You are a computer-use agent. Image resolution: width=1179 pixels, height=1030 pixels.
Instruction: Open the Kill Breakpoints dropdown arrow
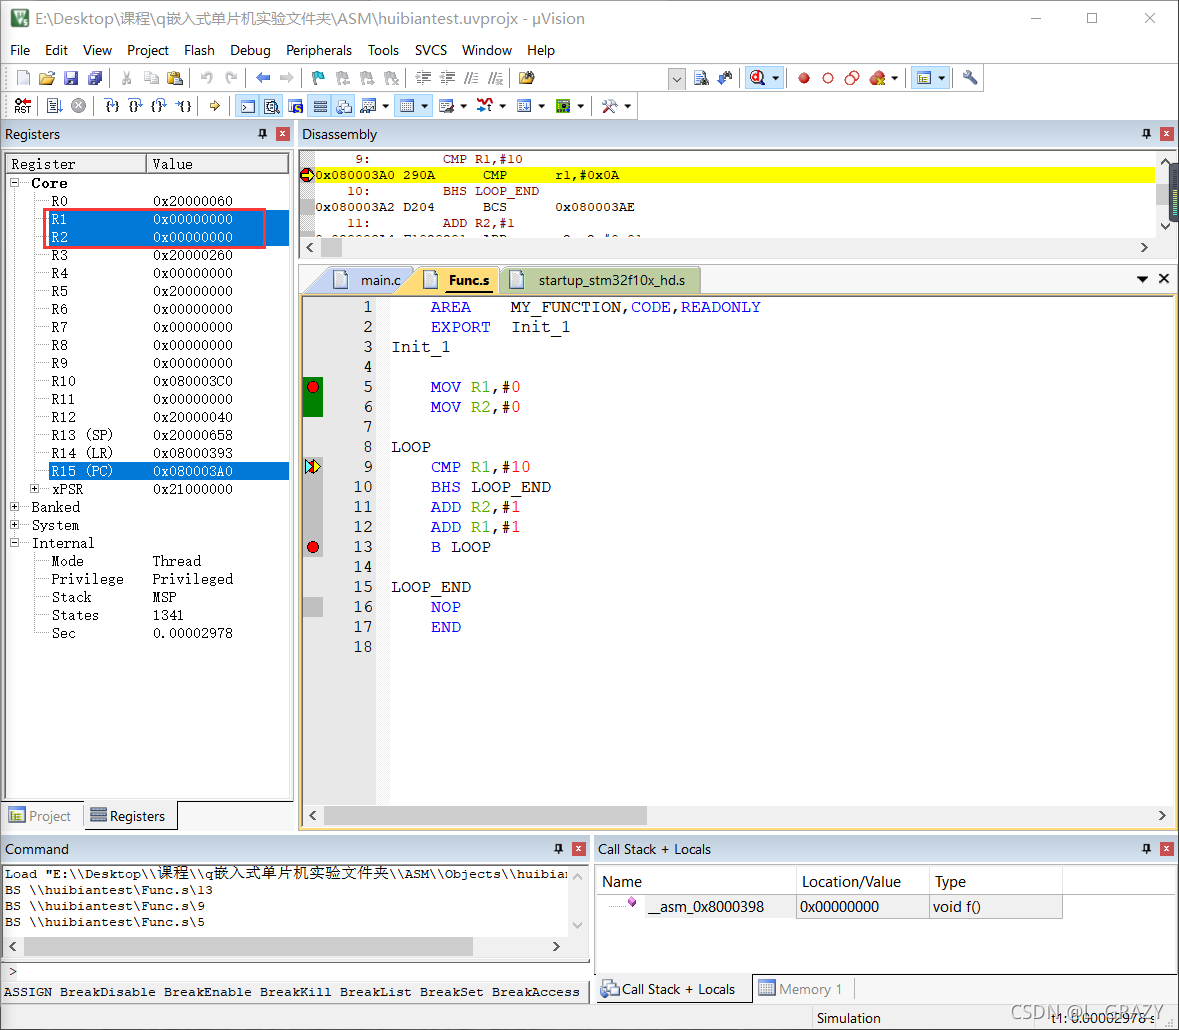[895, 78]
